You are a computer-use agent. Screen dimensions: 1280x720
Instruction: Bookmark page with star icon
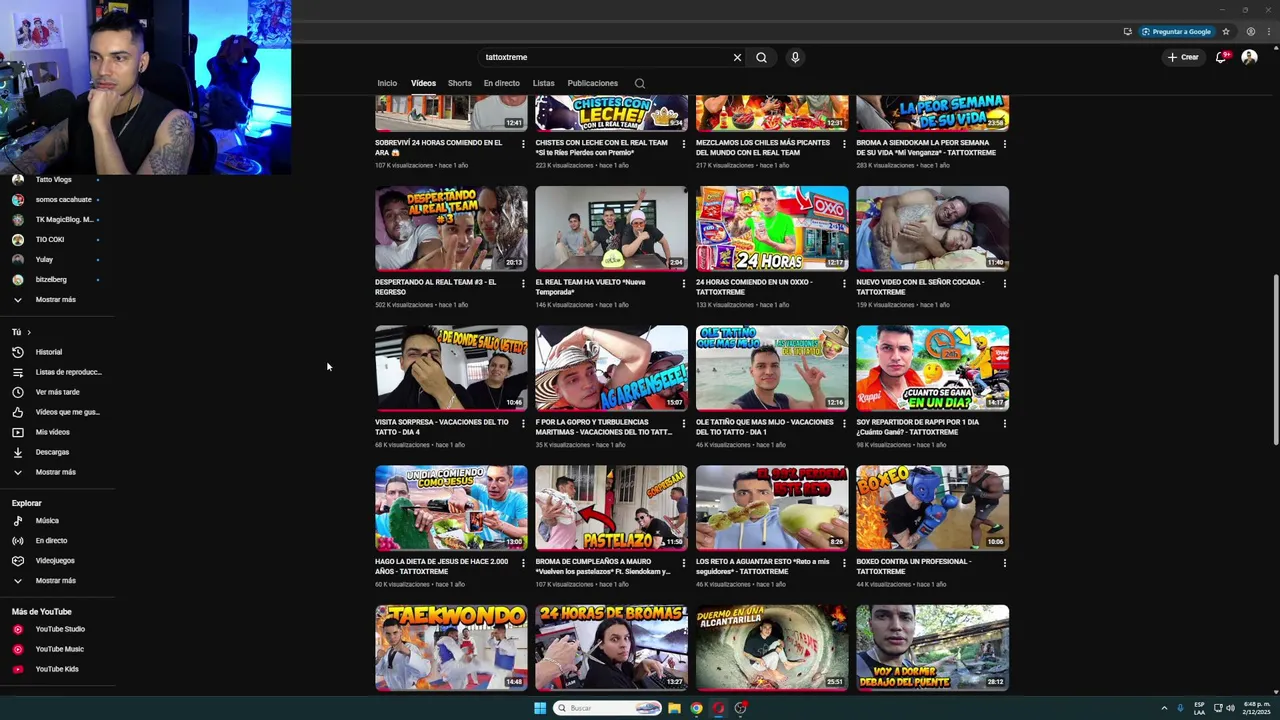click(x=1226, y=31)
